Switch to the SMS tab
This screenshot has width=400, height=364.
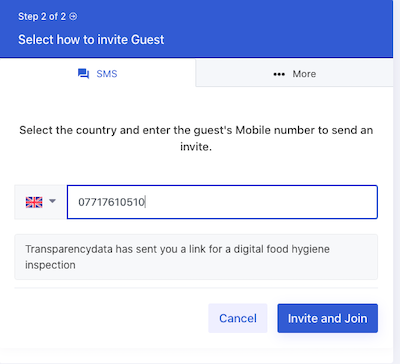click(x=97, y=73)
